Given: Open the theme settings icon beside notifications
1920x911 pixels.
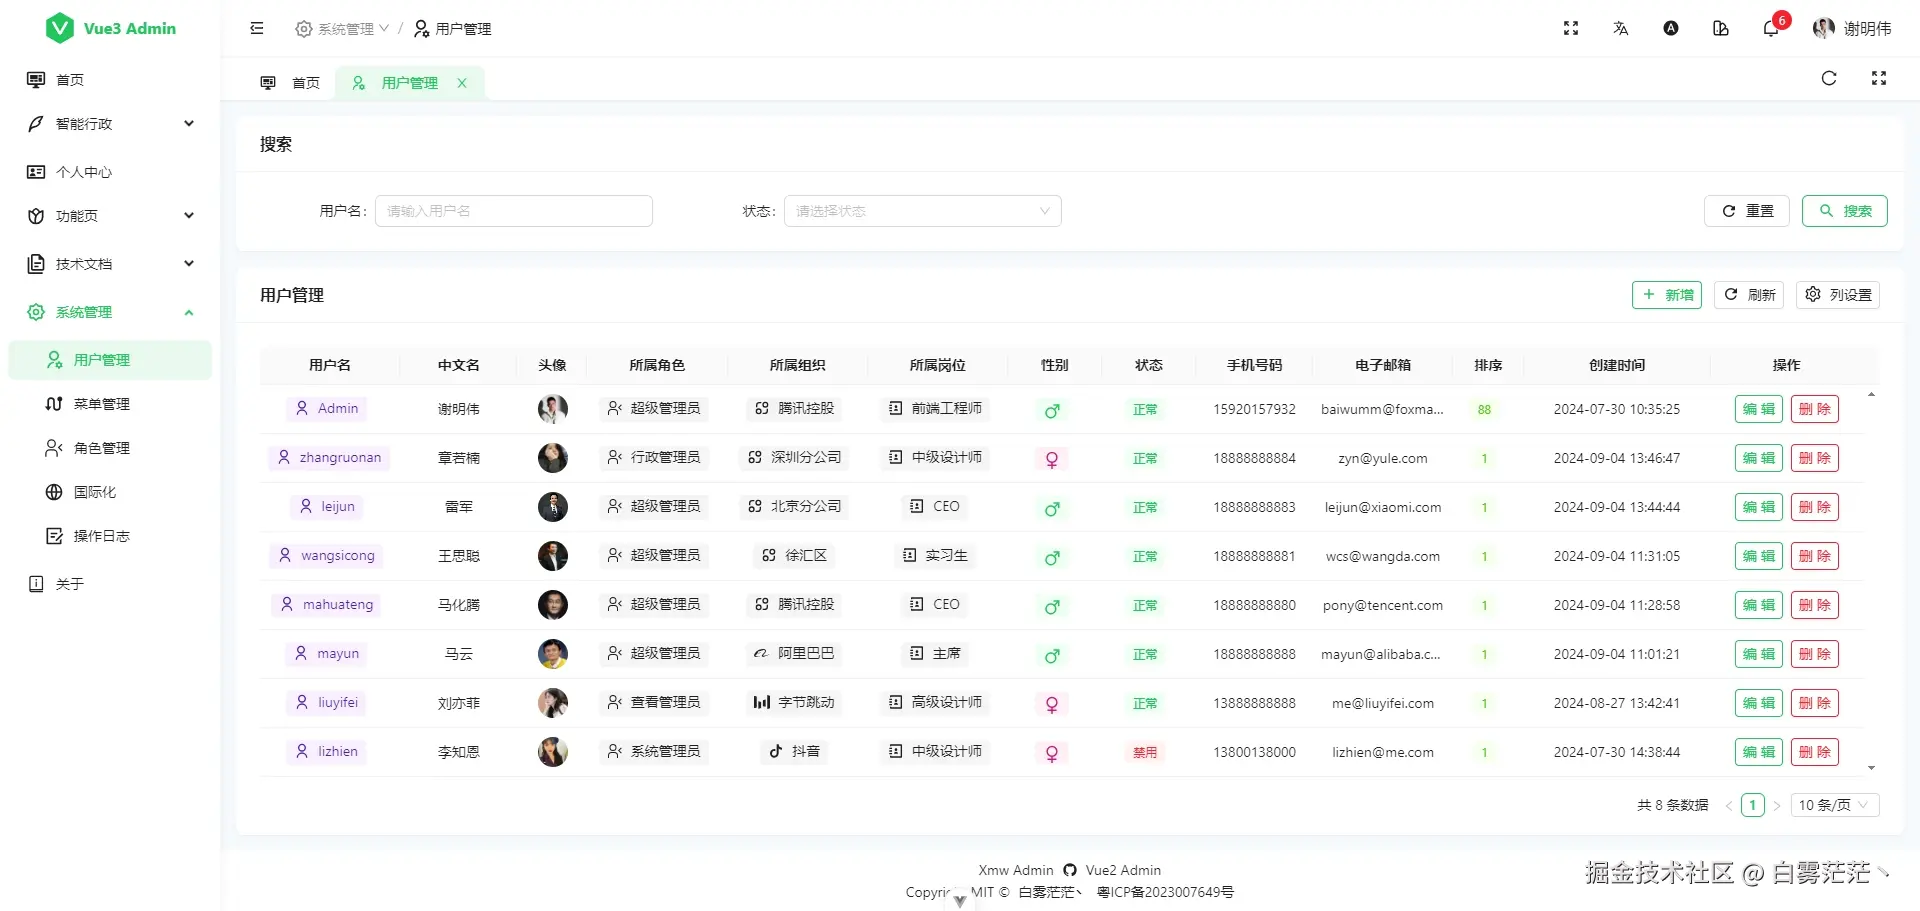Looking at the screenshot, I should 1721,29.
